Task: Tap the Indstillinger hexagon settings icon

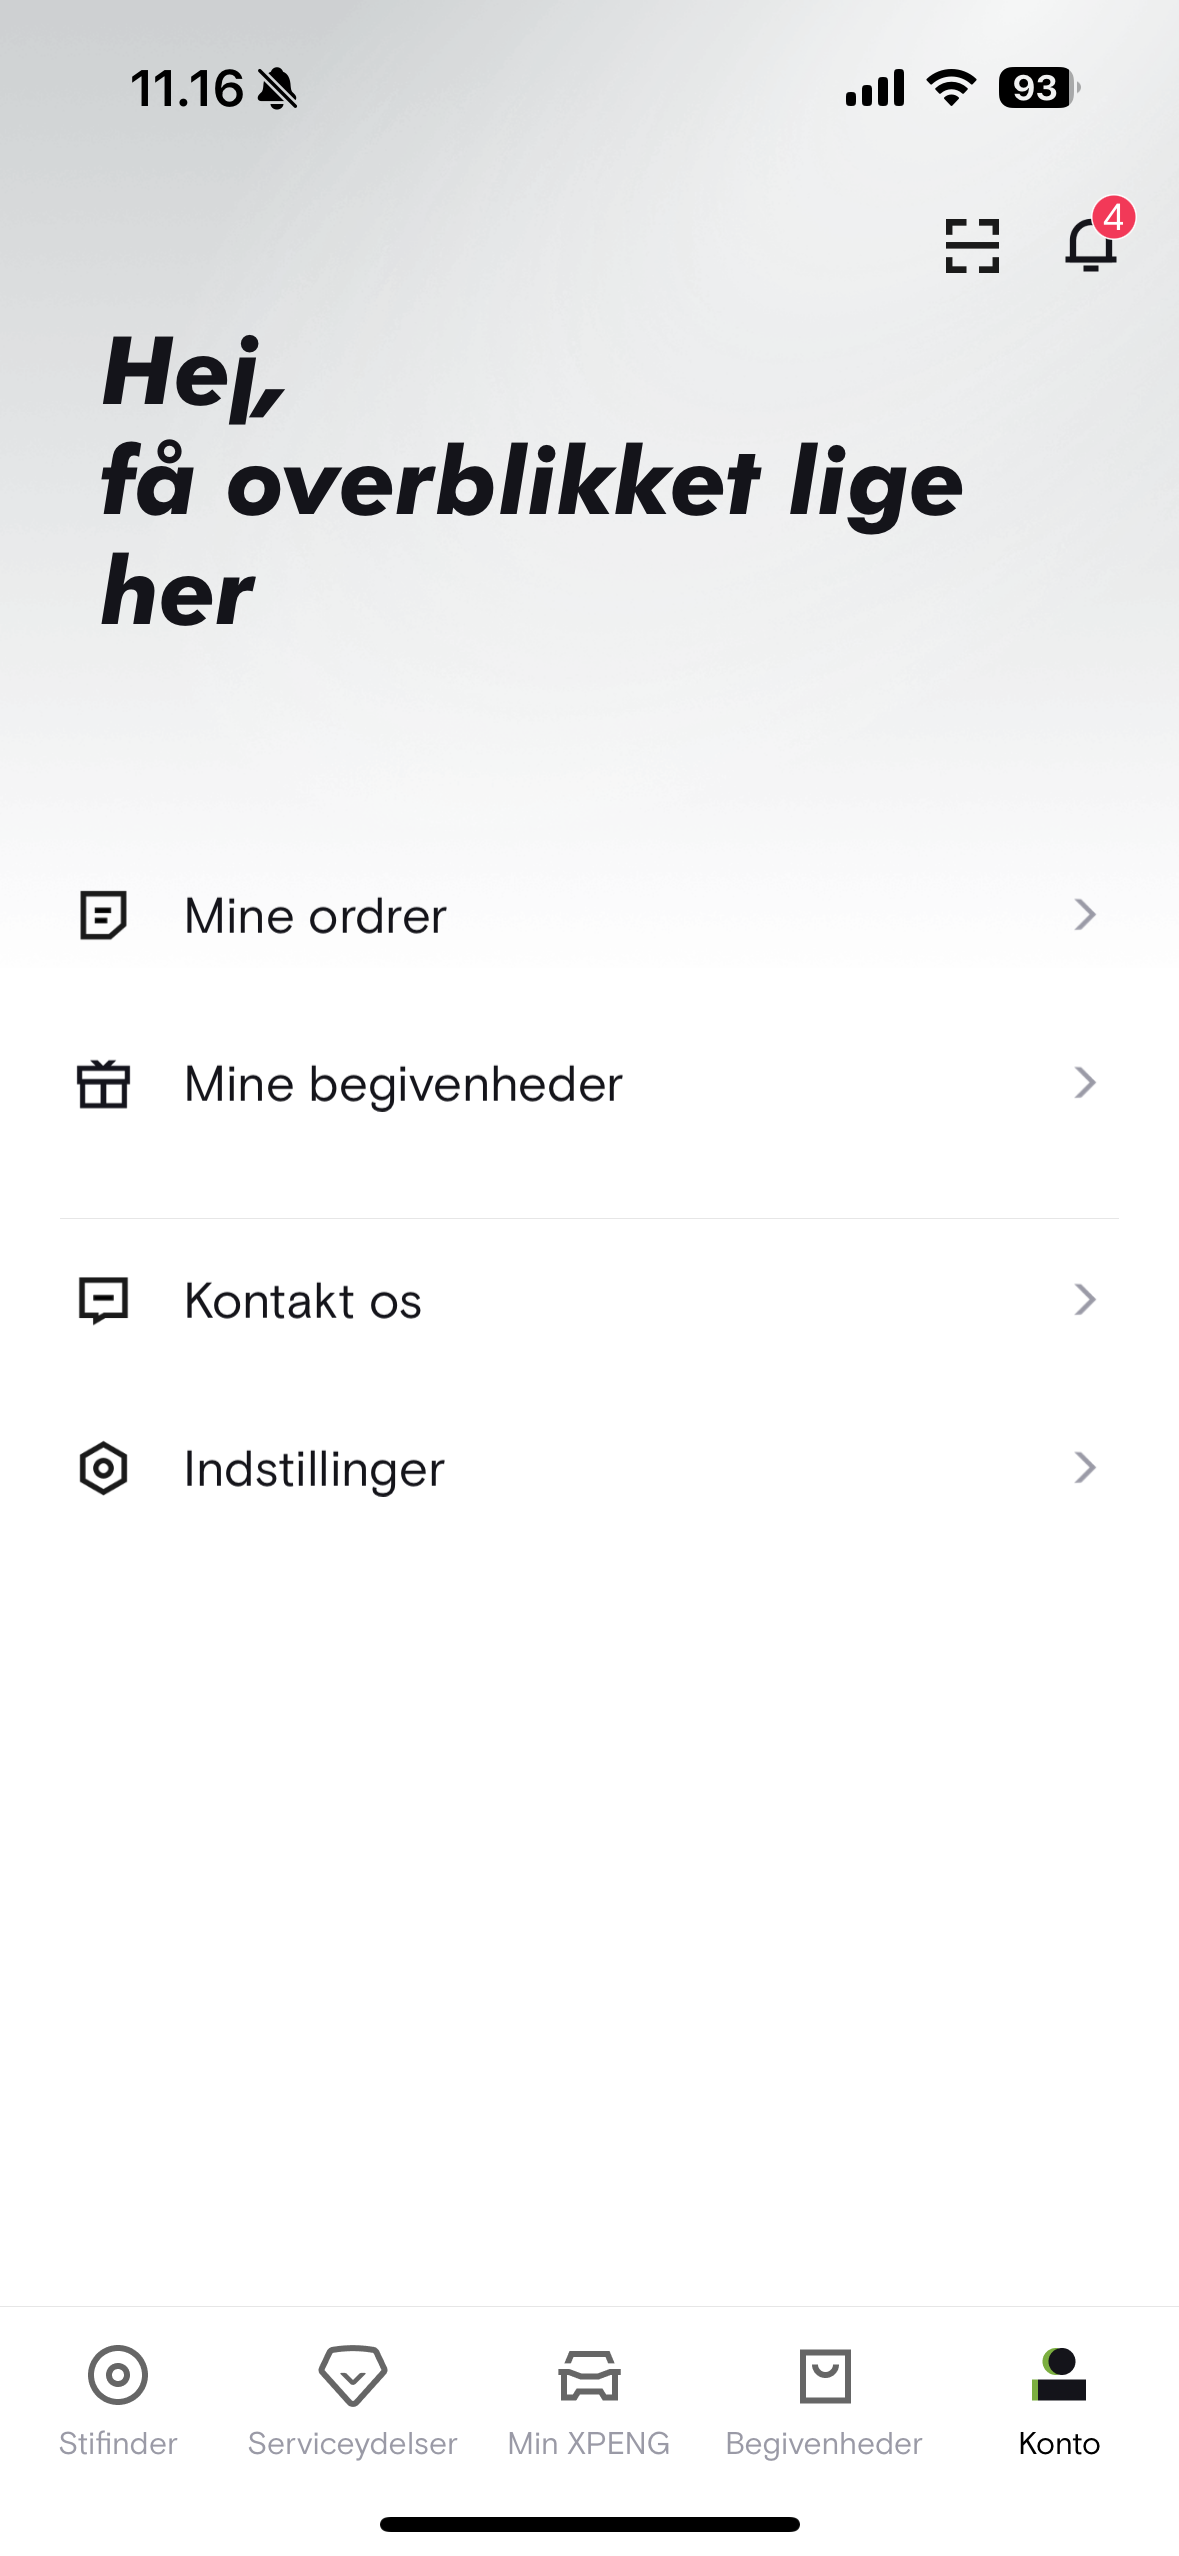Action: click(103, 1468)
